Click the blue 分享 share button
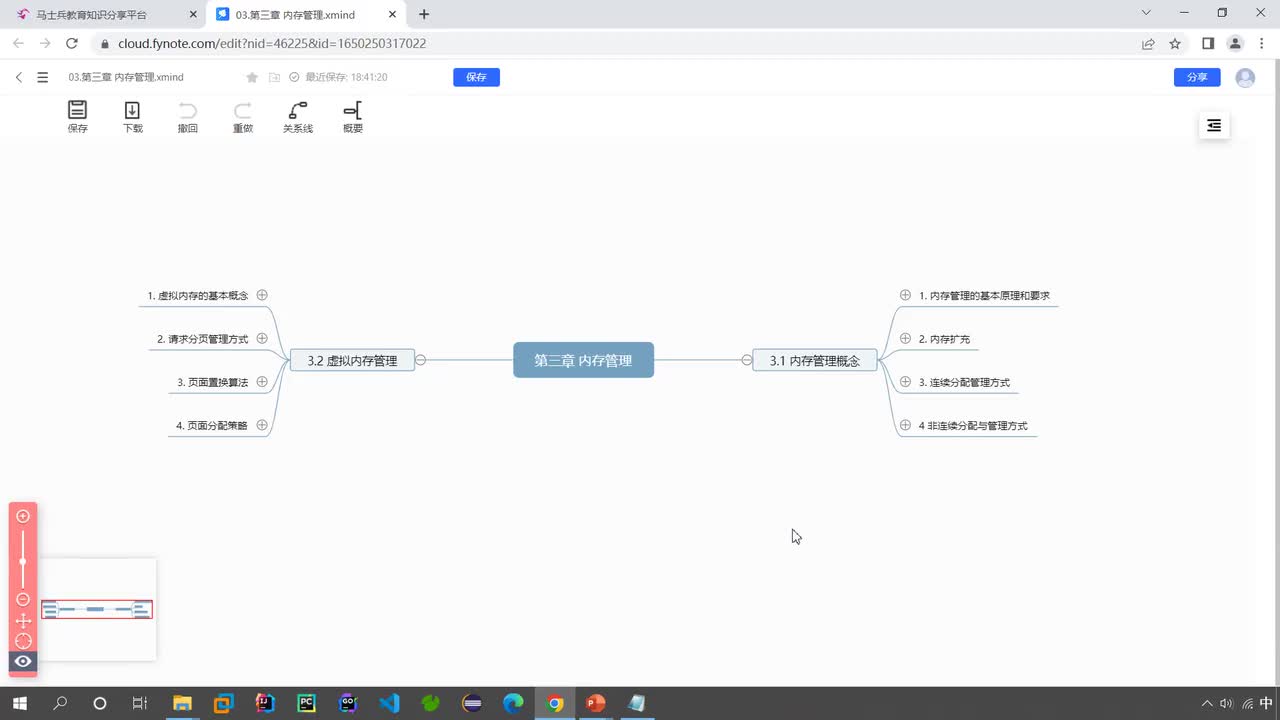This screenshot has width=1280, height=720. click(1197, 77)
